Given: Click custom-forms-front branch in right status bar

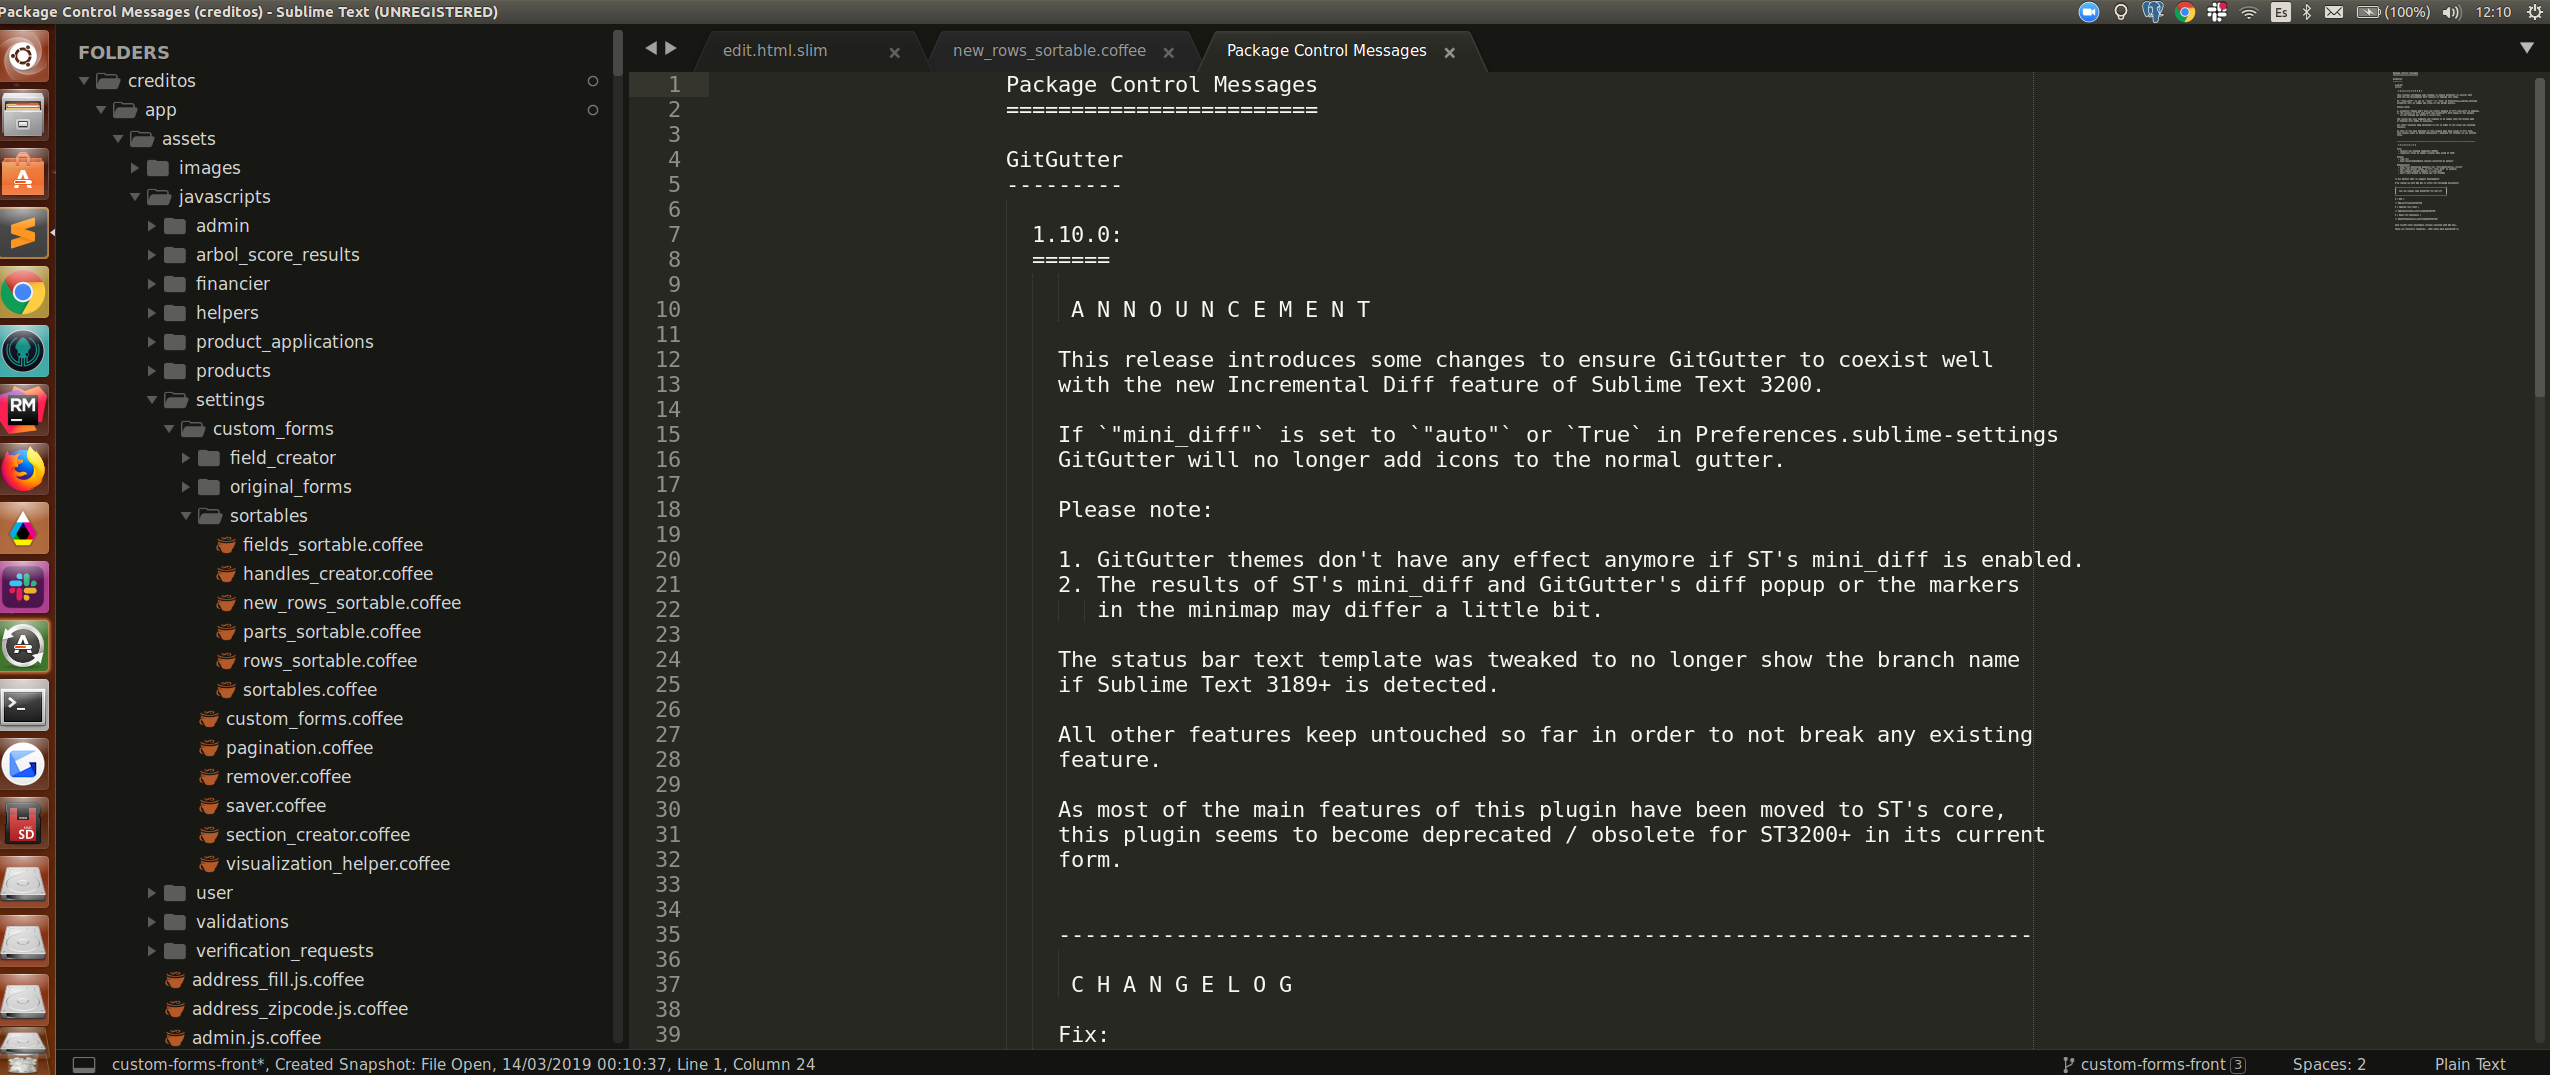Looking at the screenshot, I should click(x=2152, y=1064).
